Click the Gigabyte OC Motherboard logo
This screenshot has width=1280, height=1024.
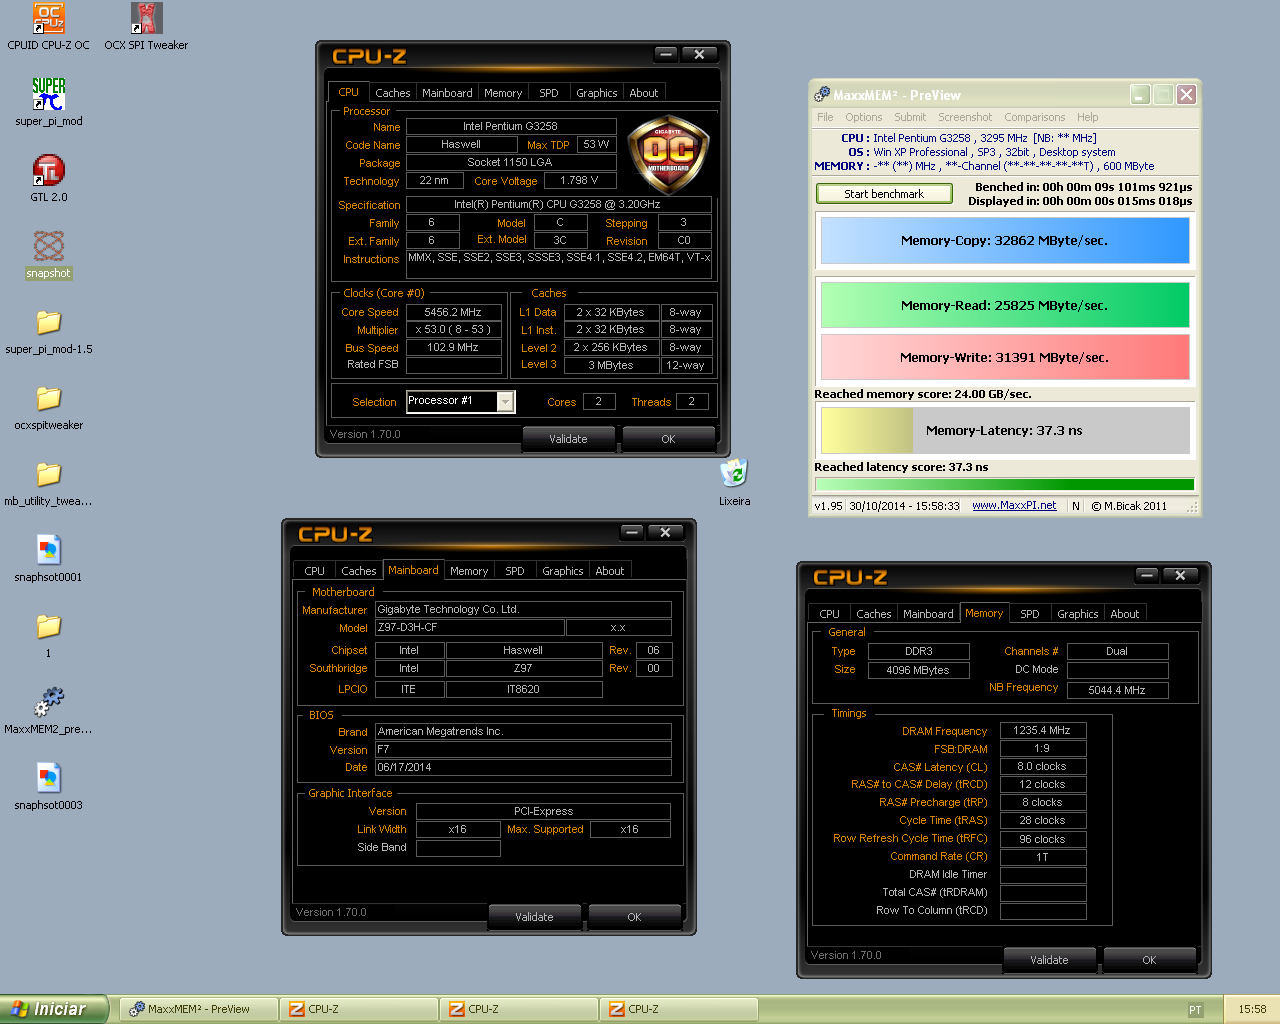point(668,152)
